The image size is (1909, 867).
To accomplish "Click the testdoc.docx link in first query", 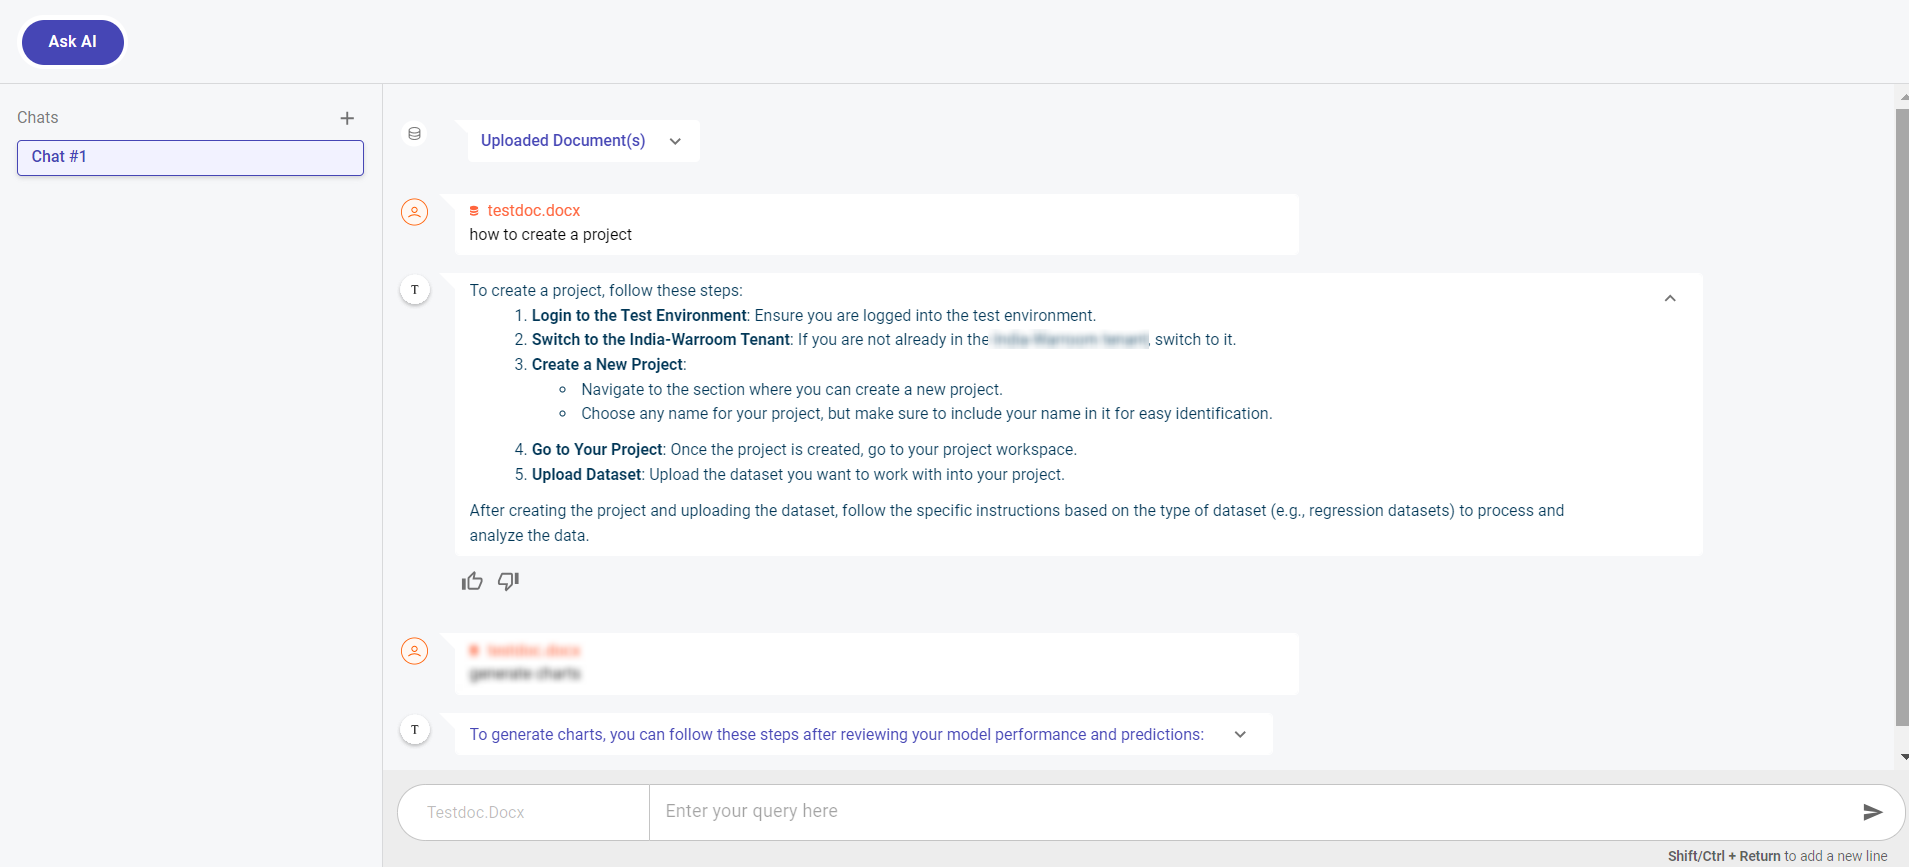I will 533,210.
